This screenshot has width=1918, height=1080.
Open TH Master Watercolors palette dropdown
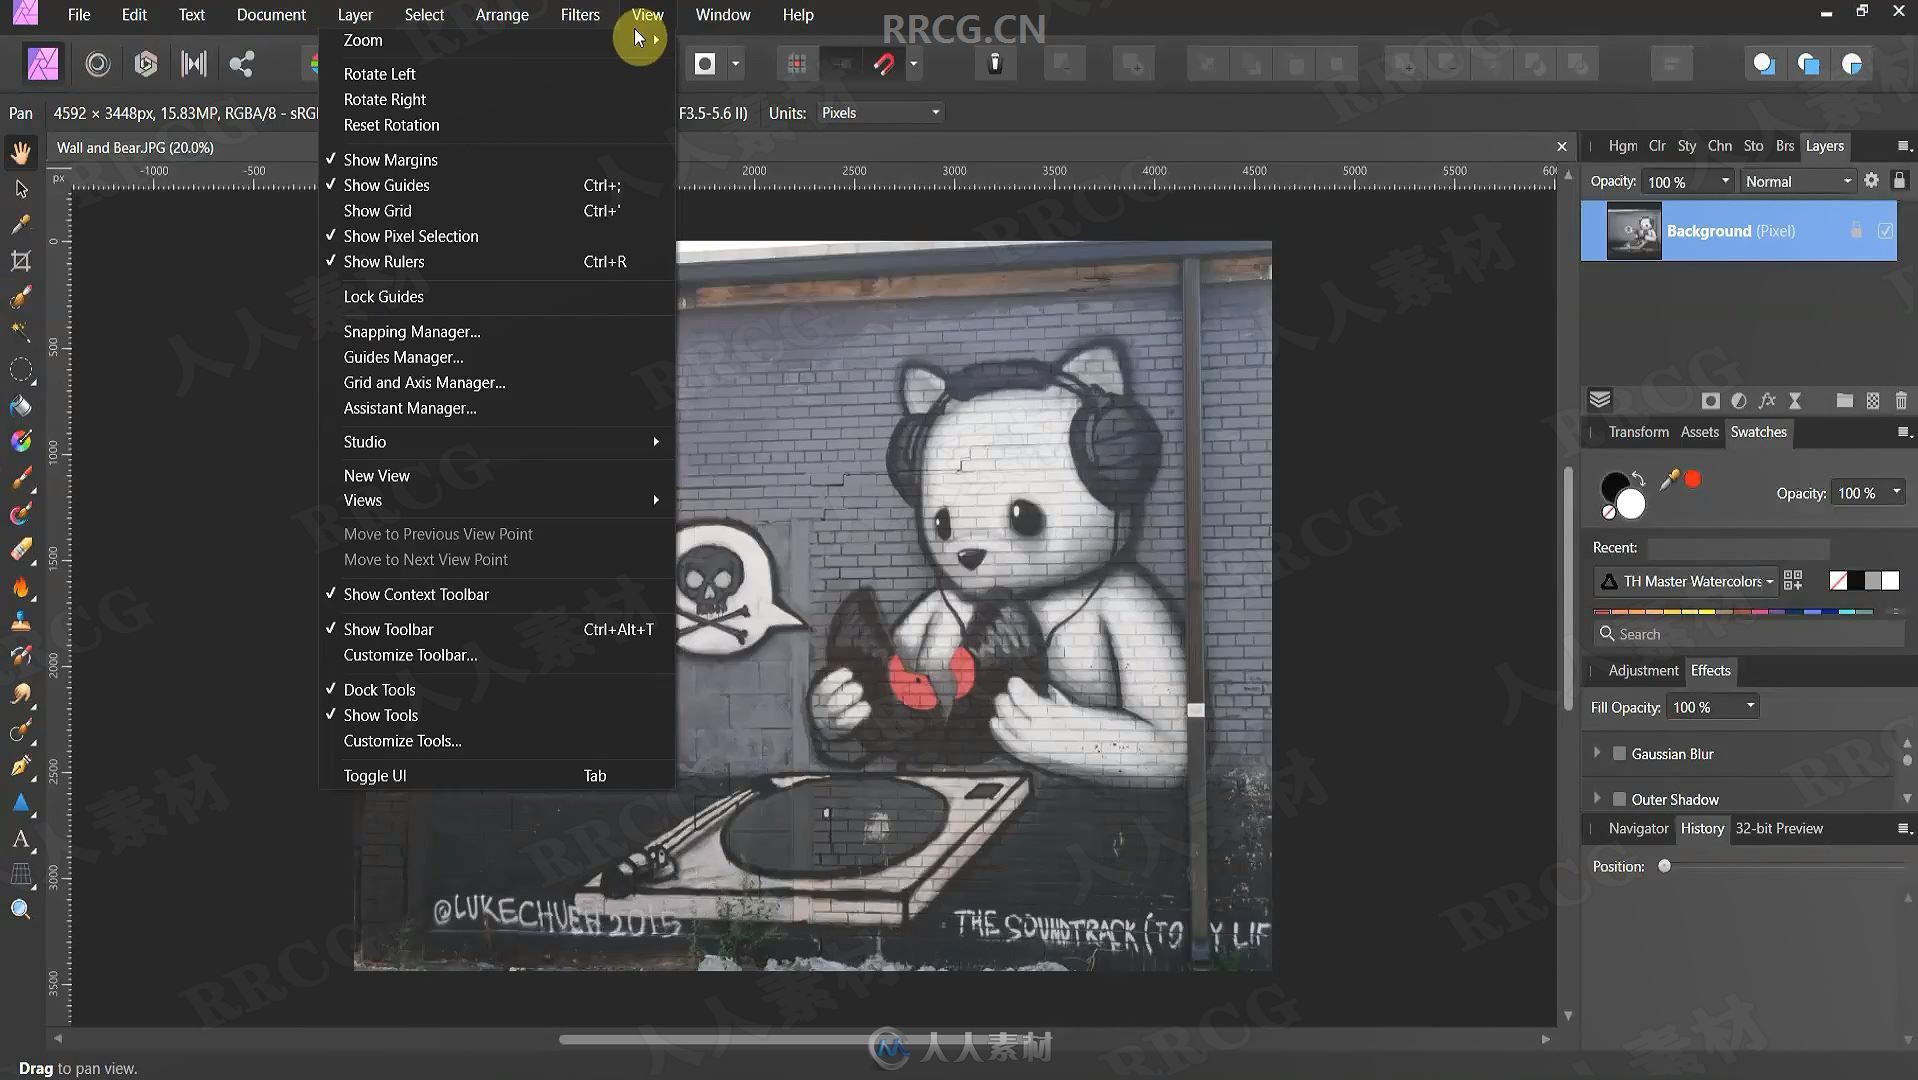(1685, 581)
